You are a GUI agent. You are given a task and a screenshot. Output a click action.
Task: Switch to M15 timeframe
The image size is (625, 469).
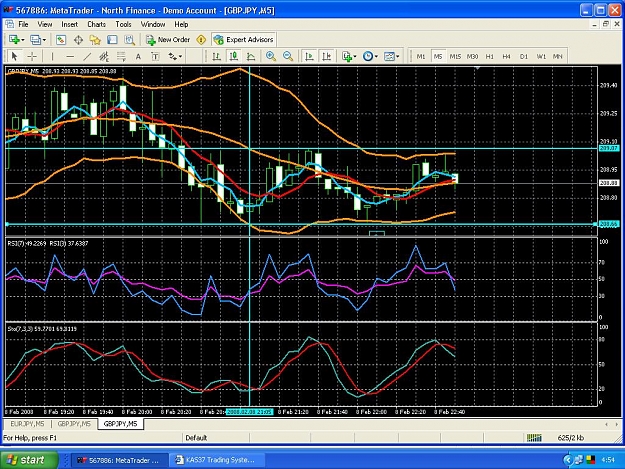click(455, 57)
